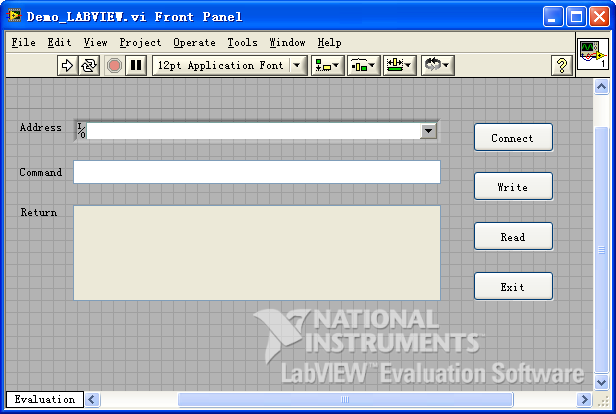Click the vertical scrollbar down arrow
Viewport: 616px width, 414px height.
(601, 382)
